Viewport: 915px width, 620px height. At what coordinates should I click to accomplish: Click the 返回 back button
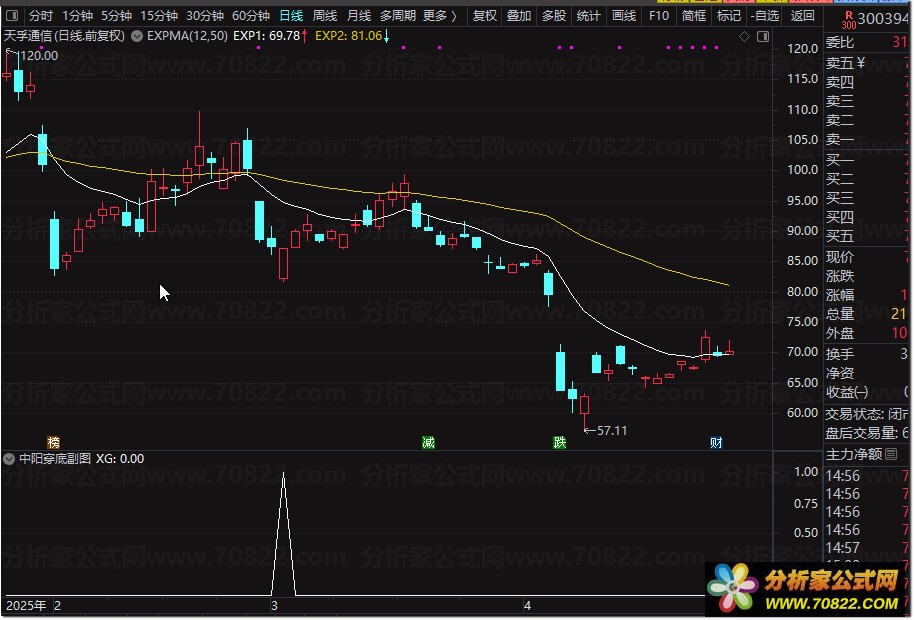[x=802, y=16]
